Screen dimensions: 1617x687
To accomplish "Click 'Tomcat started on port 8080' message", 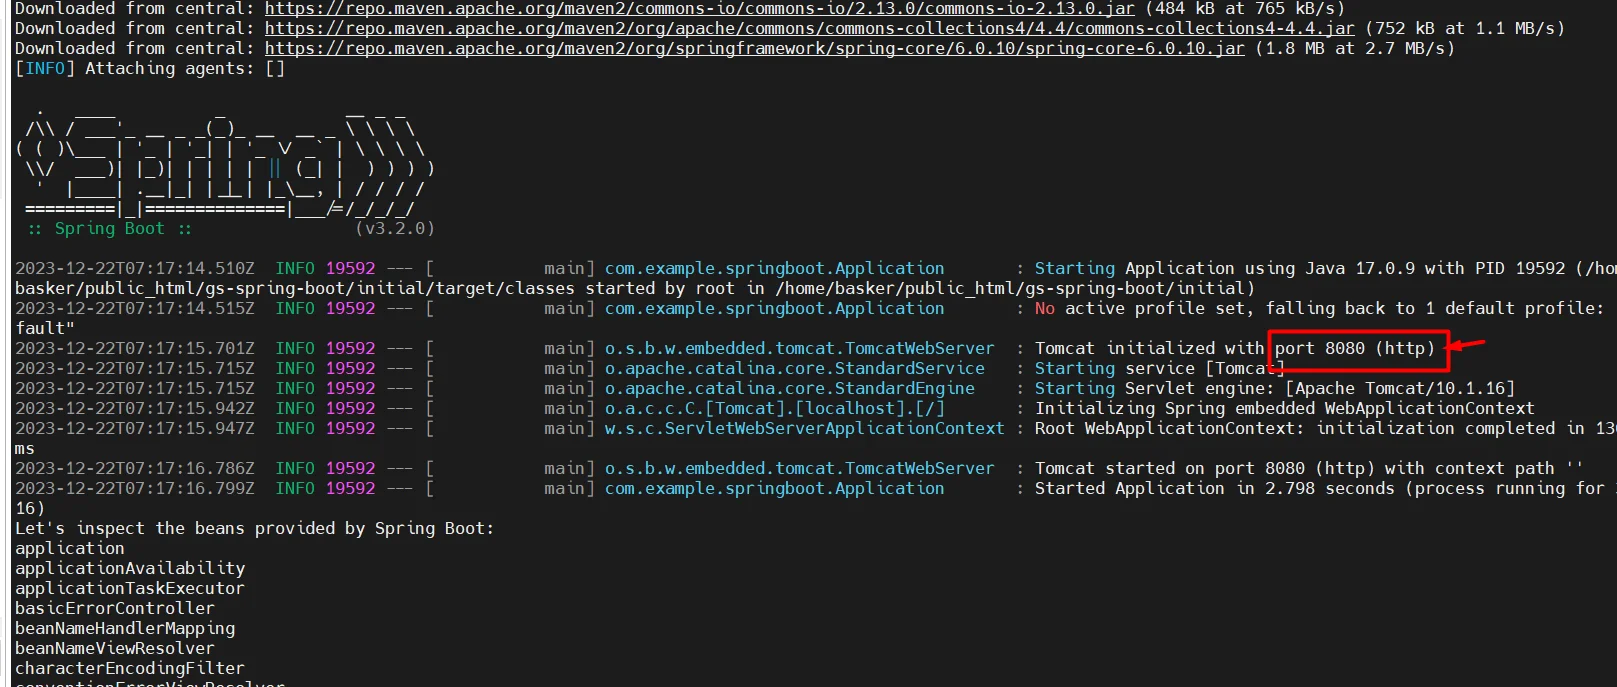I will pyautogui.click(x=1170, y=468).
